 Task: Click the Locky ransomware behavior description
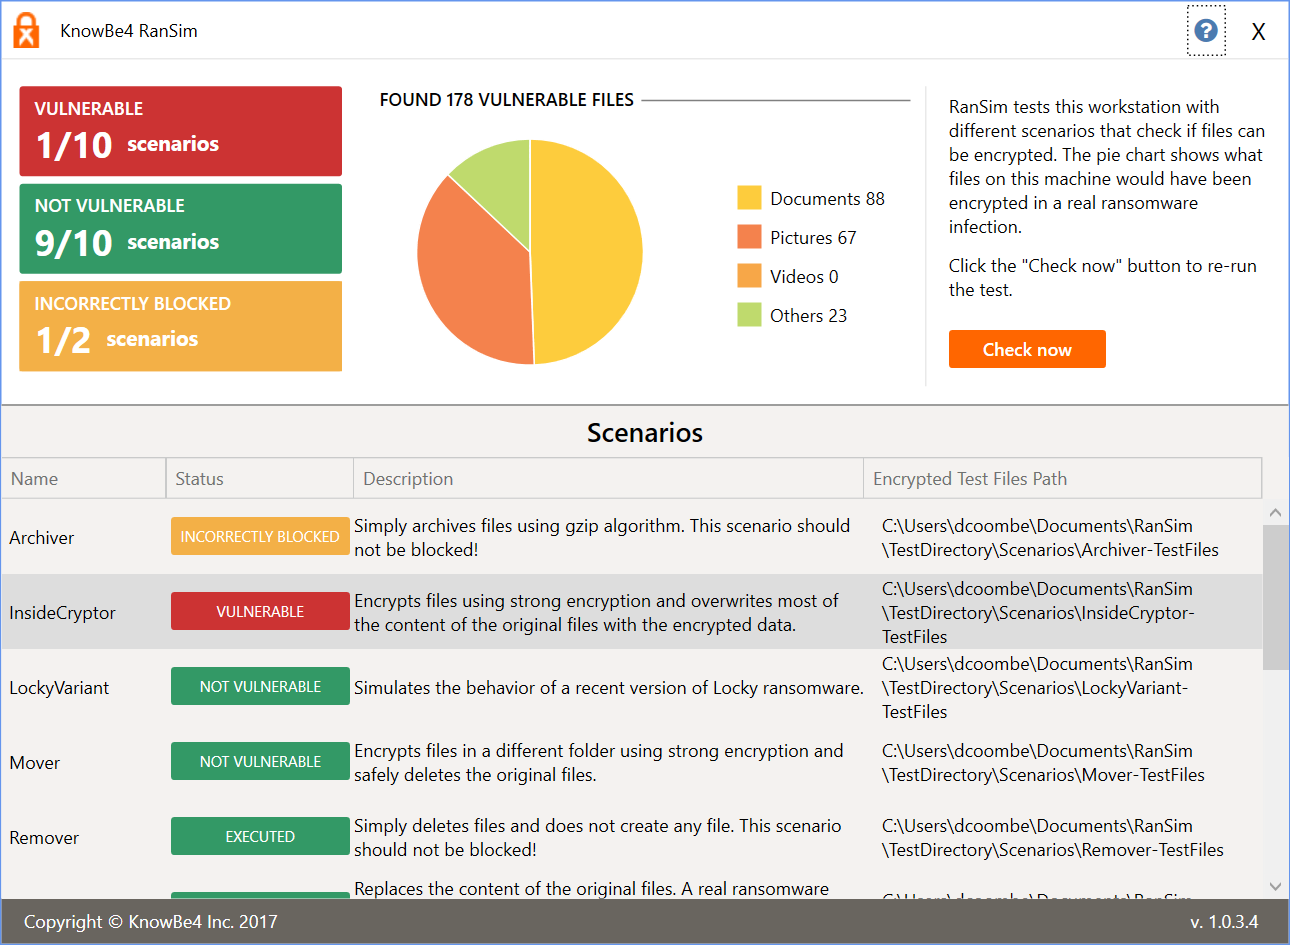pyautogui.click(x=608, y=688)
